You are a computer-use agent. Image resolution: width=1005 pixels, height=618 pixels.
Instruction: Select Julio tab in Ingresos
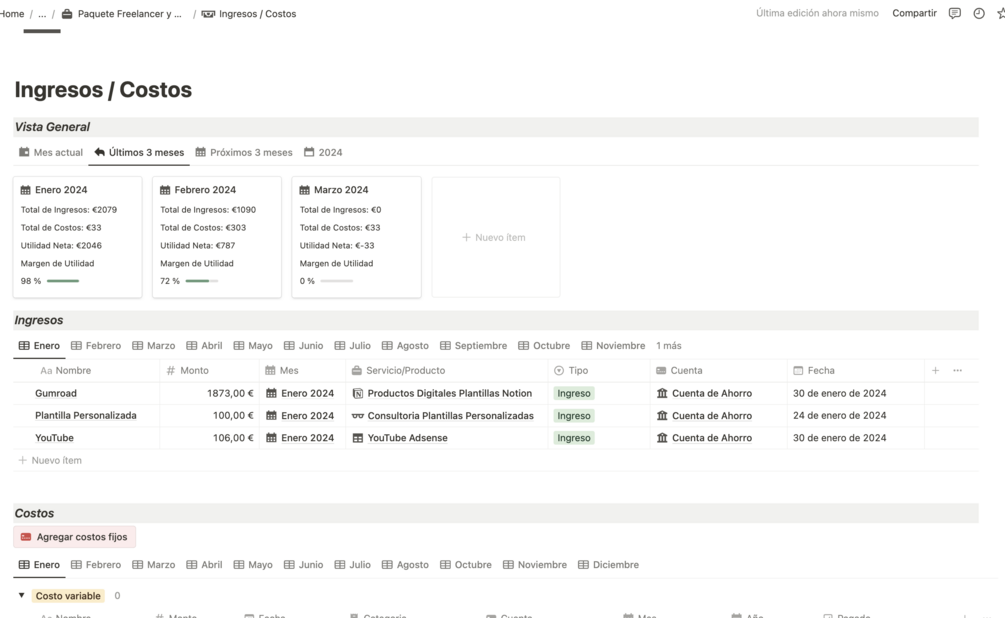pos(353,346)
